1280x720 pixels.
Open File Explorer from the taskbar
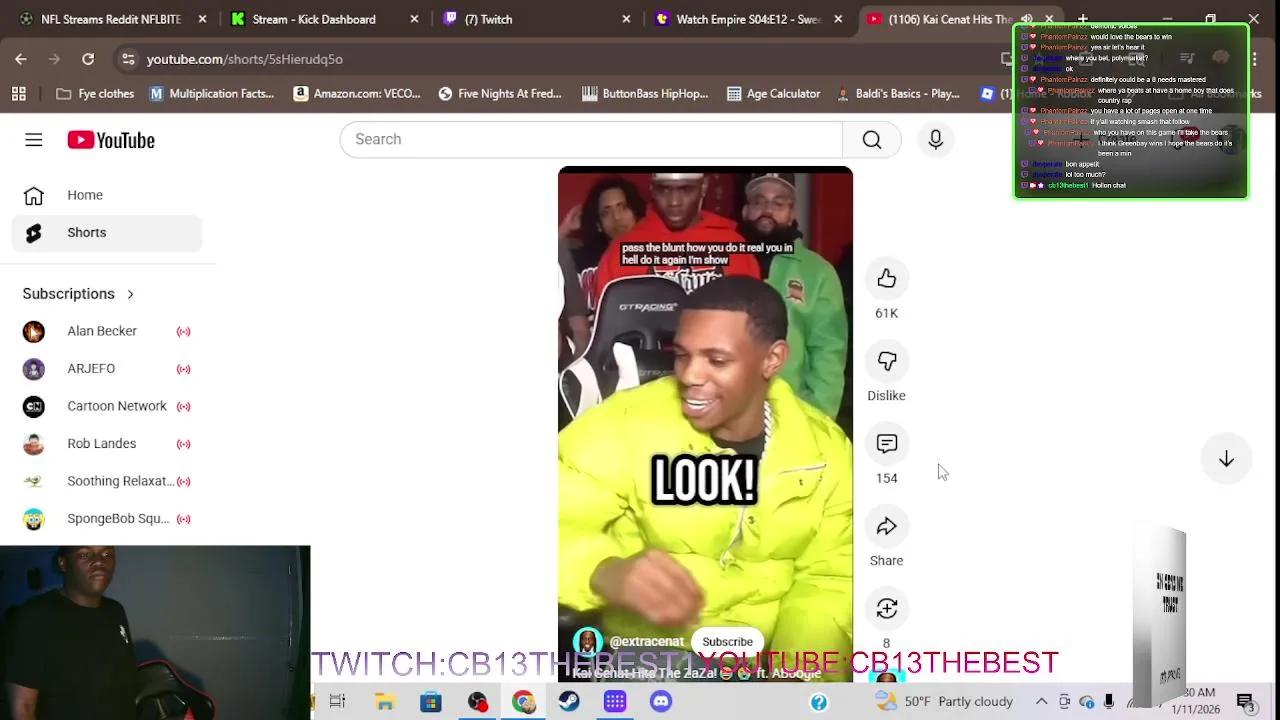(384, 701)
